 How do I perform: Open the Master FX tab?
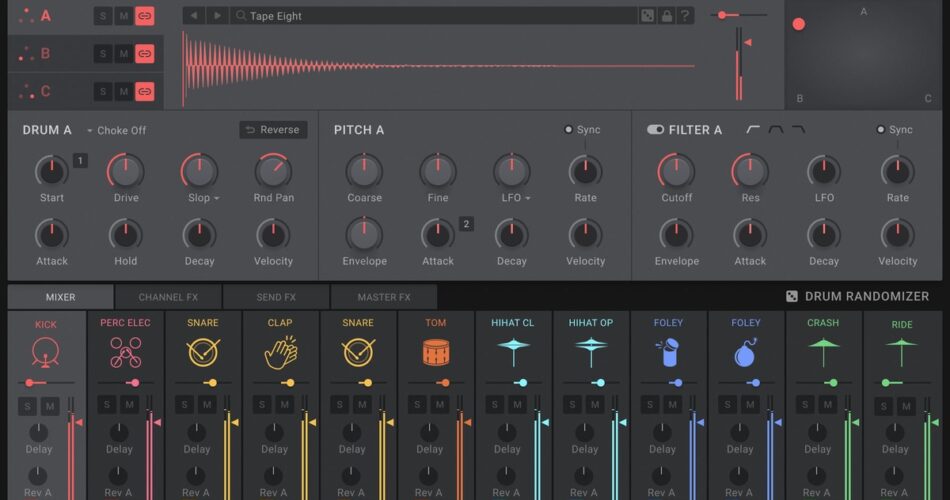pos(384,297)
